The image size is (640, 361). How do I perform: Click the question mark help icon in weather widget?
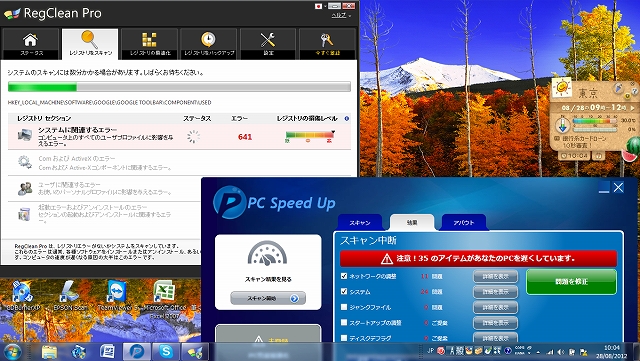[634, 92]
